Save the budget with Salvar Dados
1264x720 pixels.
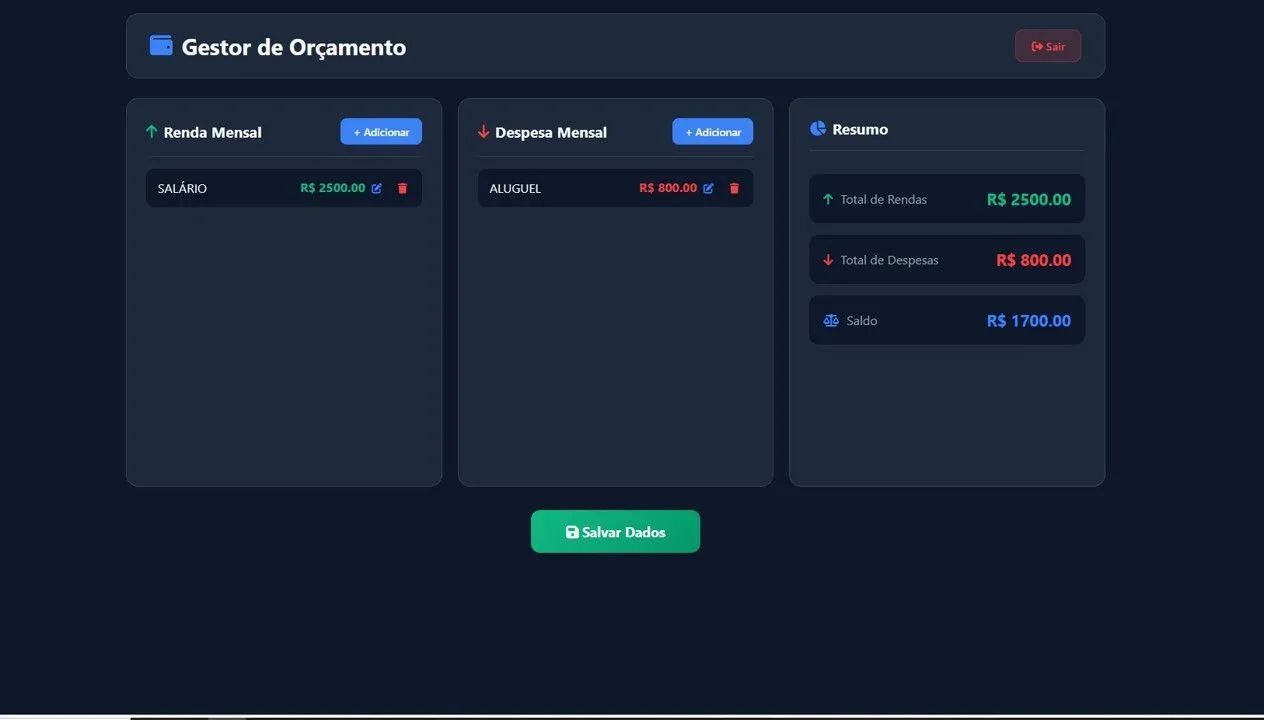point(615,532)
